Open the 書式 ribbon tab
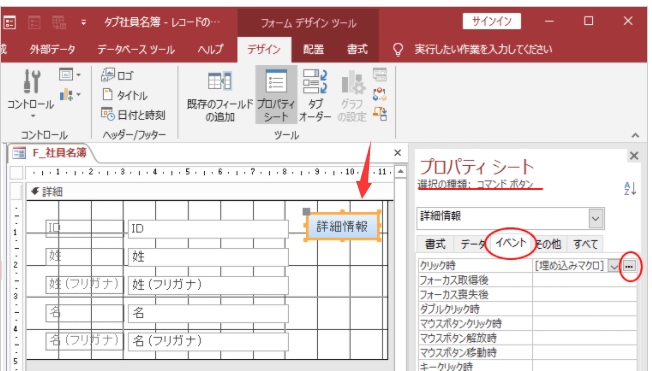652x371 pixels. tap(357, 49)
